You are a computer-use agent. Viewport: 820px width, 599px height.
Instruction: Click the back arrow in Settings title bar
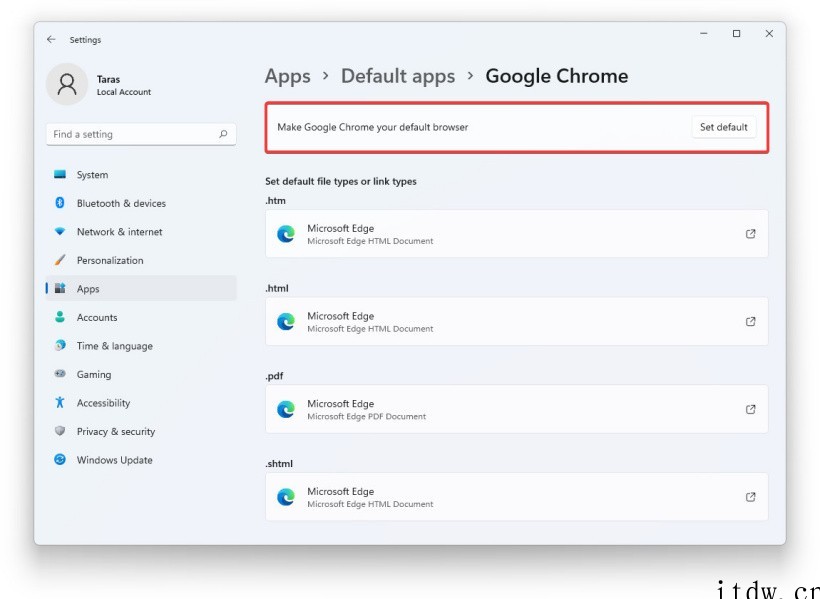[51, 39]
